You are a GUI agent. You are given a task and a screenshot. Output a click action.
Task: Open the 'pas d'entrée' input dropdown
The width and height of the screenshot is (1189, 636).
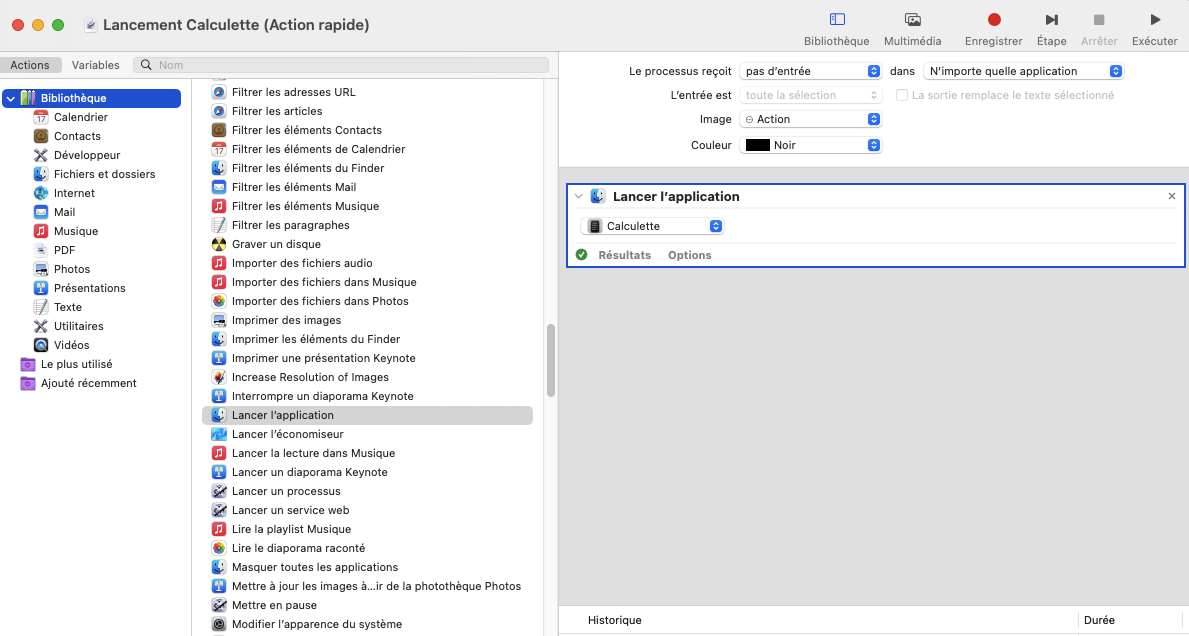tap(810, 71)
